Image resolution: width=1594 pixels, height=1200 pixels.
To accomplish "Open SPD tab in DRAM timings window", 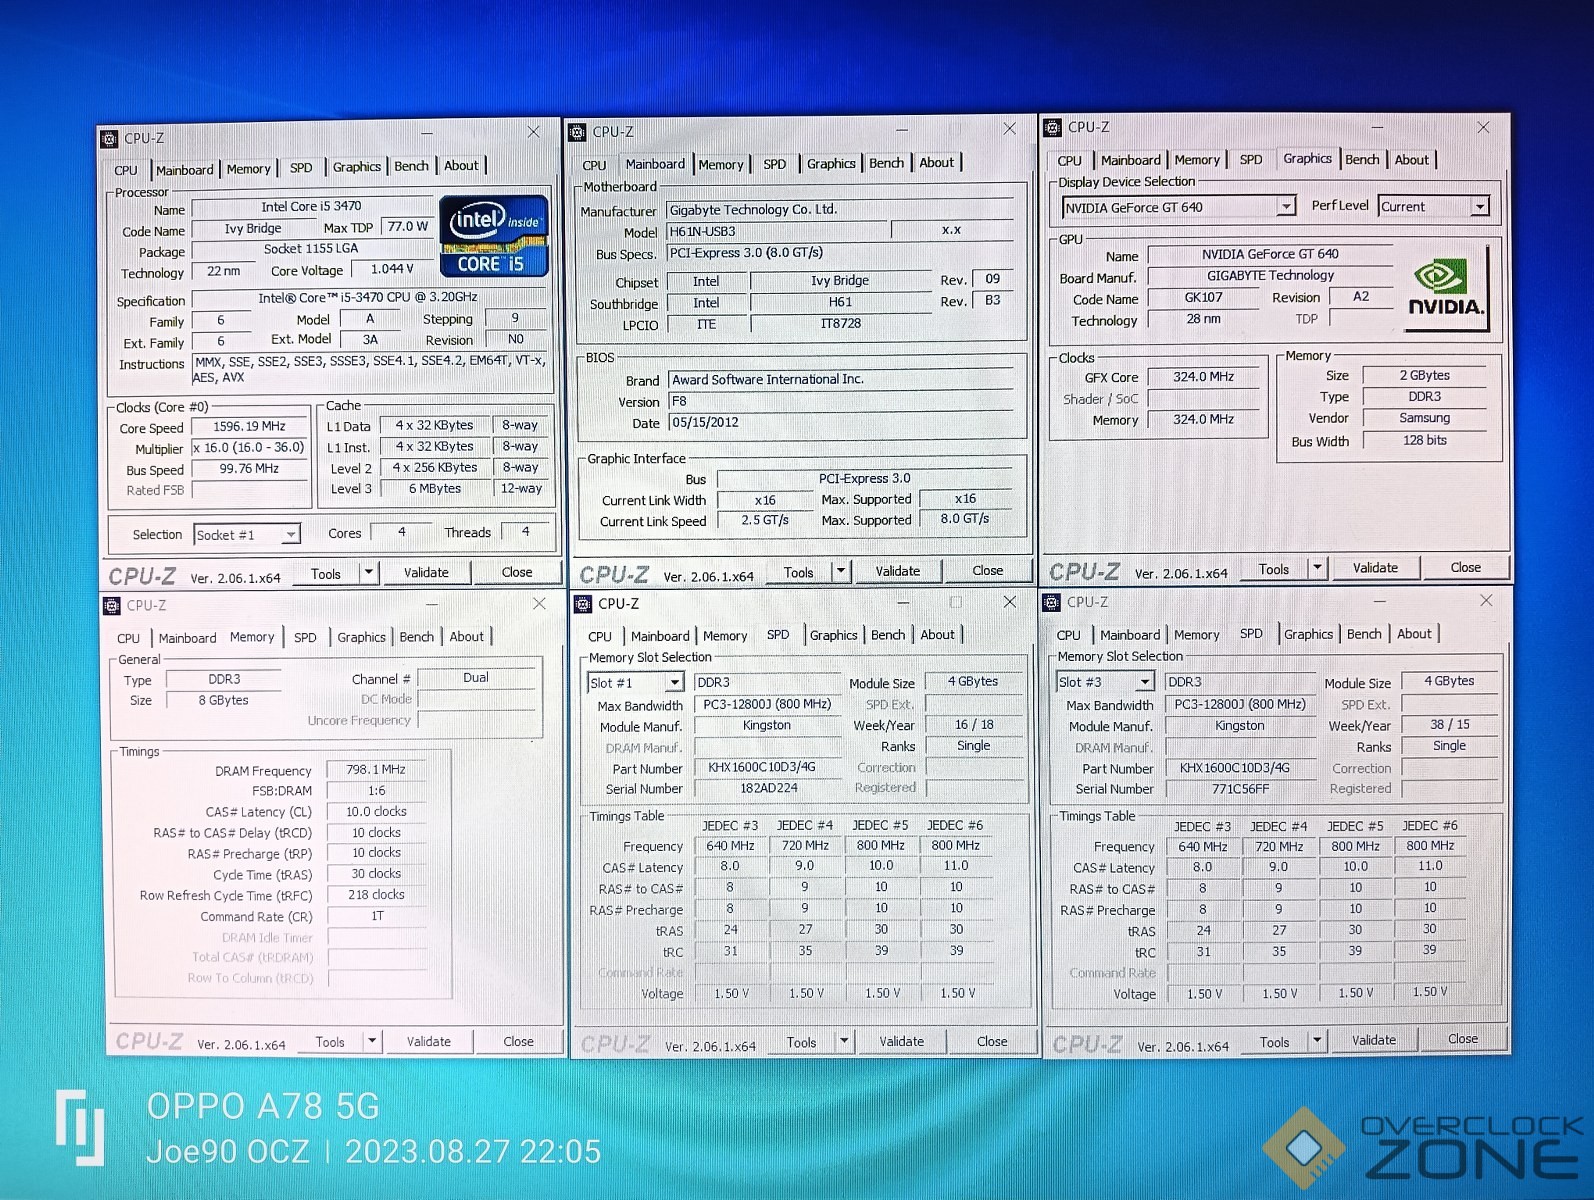I will pos(305,638).
